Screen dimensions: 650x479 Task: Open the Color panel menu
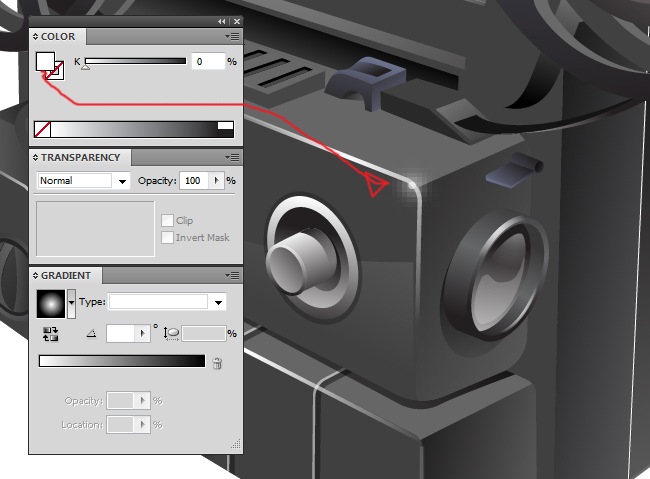pos(233,37)
